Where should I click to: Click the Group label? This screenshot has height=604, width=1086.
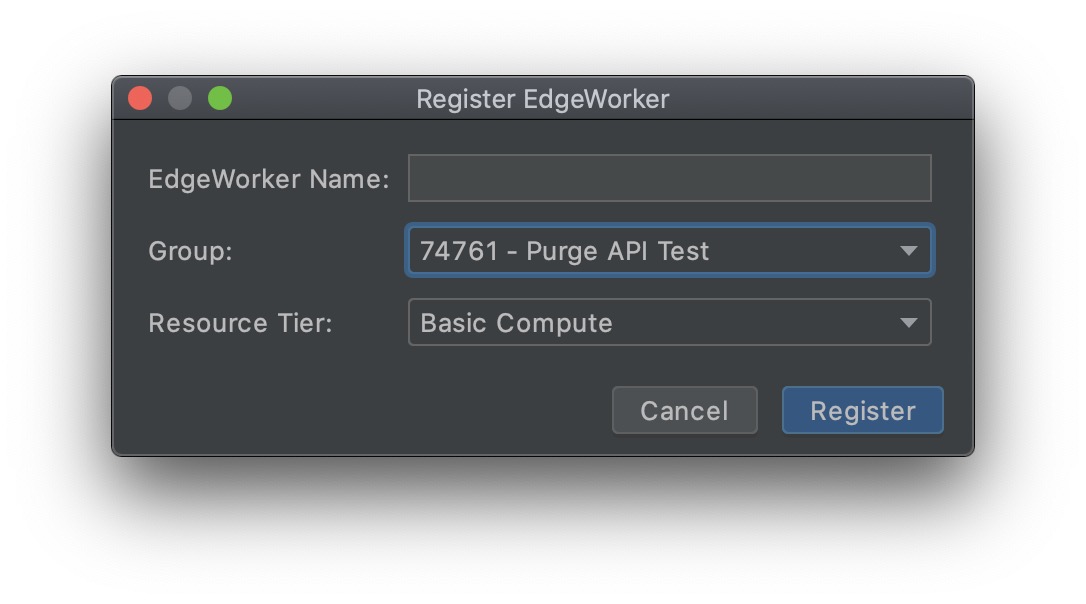coord(190,251)
